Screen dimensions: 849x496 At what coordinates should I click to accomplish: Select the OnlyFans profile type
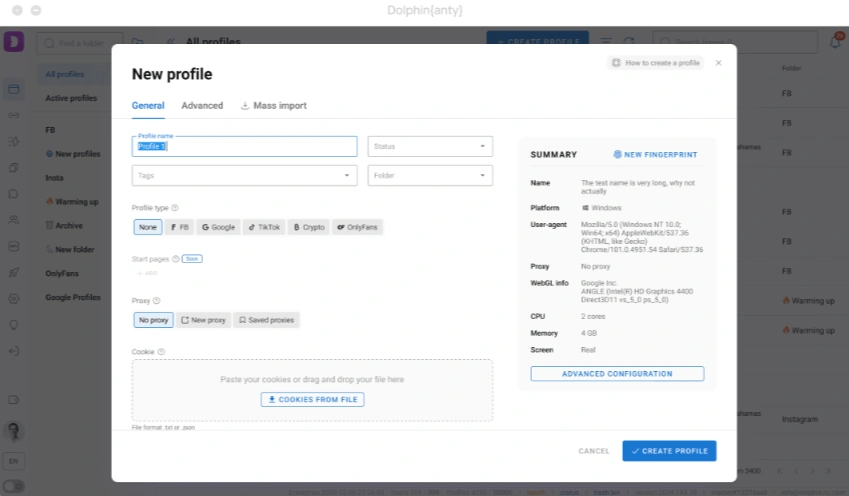[357, 227]
